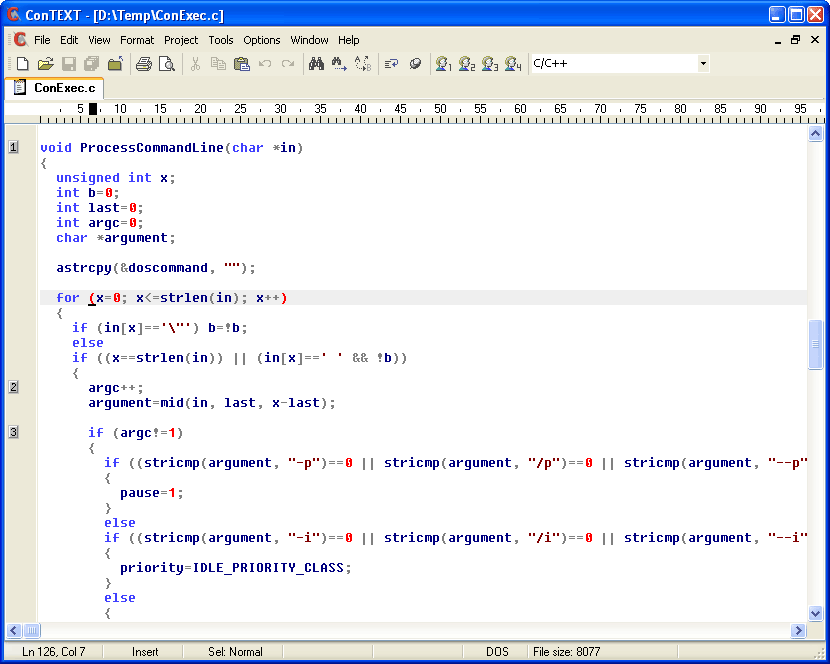
Task: Click the vertical scrollbar thumb
Action: [815, 345]
